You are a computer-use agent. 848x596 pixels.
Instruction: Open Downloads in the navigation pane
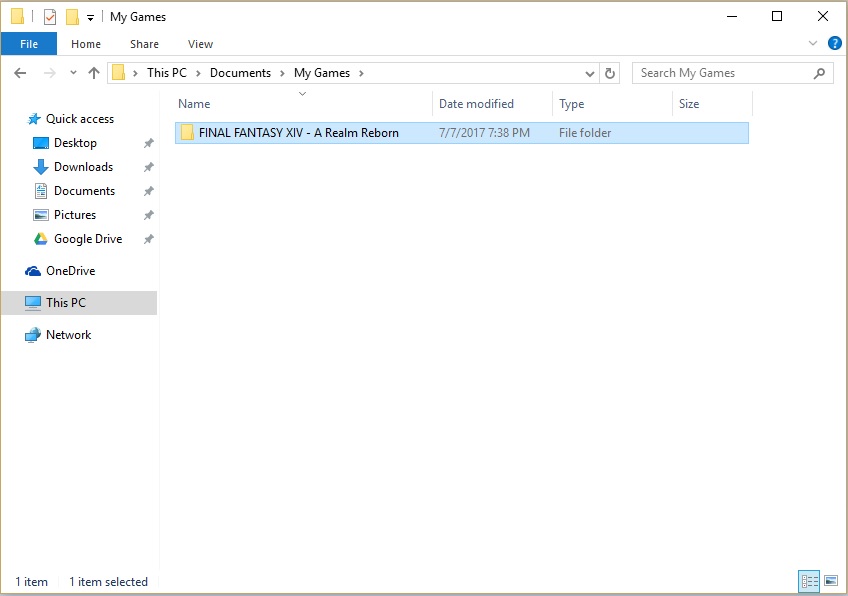[83, 167]
